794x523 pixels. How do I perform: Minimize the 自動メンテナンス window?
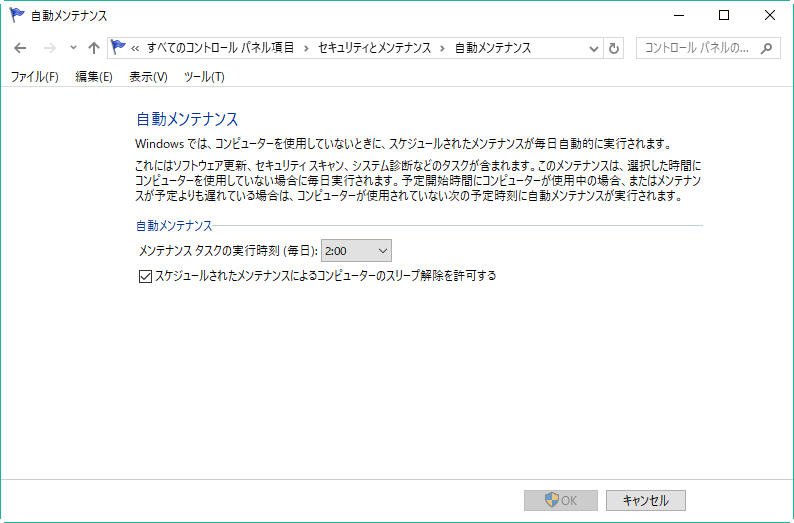[x=679, y=16]
